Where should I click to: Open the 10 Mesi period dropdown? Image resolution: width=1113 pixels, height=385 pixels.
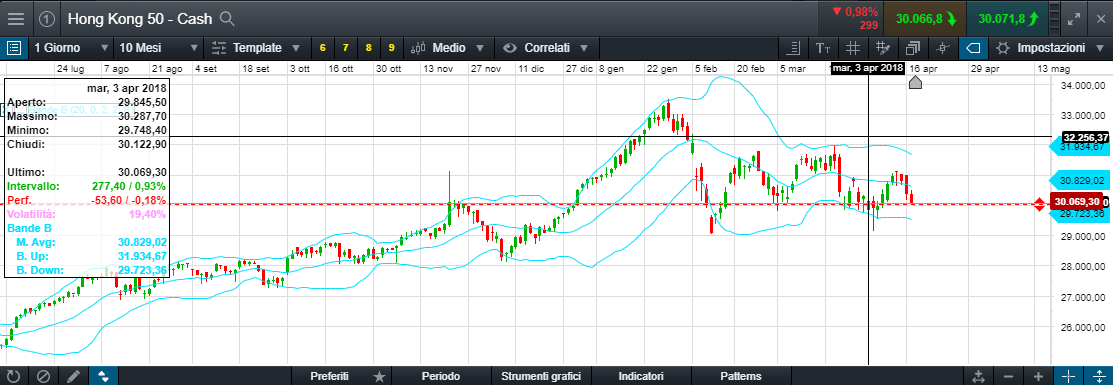[158, 48]
